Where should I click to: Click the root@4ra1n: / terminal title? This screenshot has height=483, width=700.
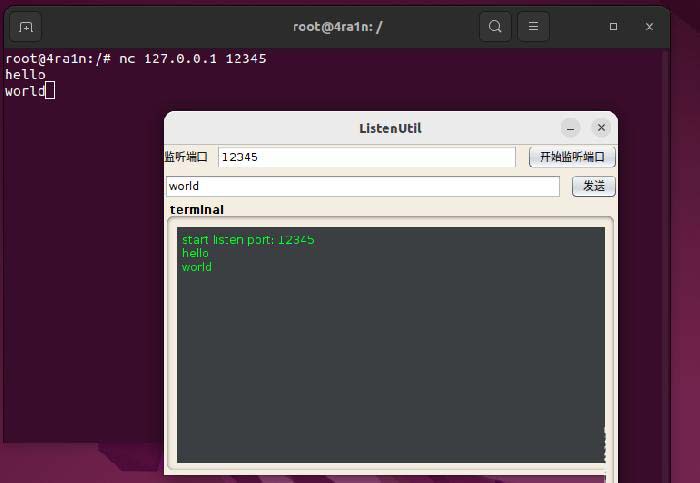338,27
